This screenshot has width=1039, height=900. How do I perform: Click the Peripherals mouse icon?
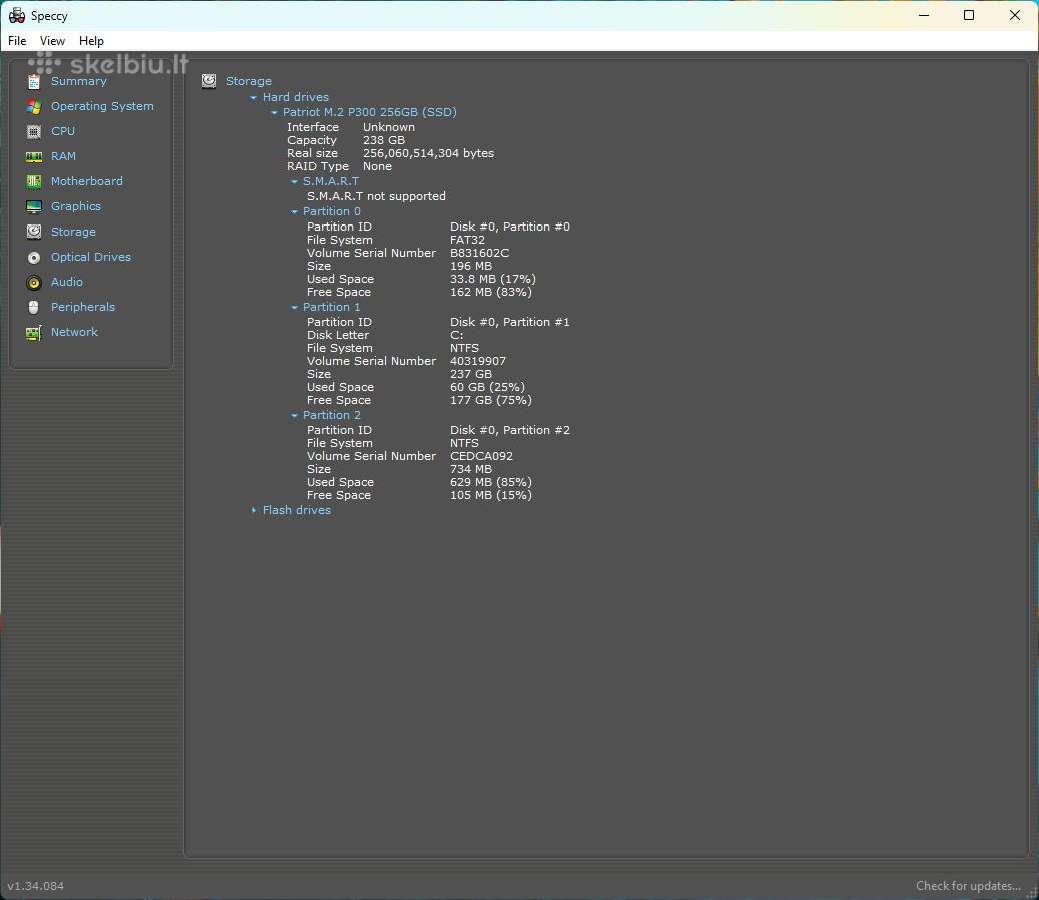(x=34, y=308)
